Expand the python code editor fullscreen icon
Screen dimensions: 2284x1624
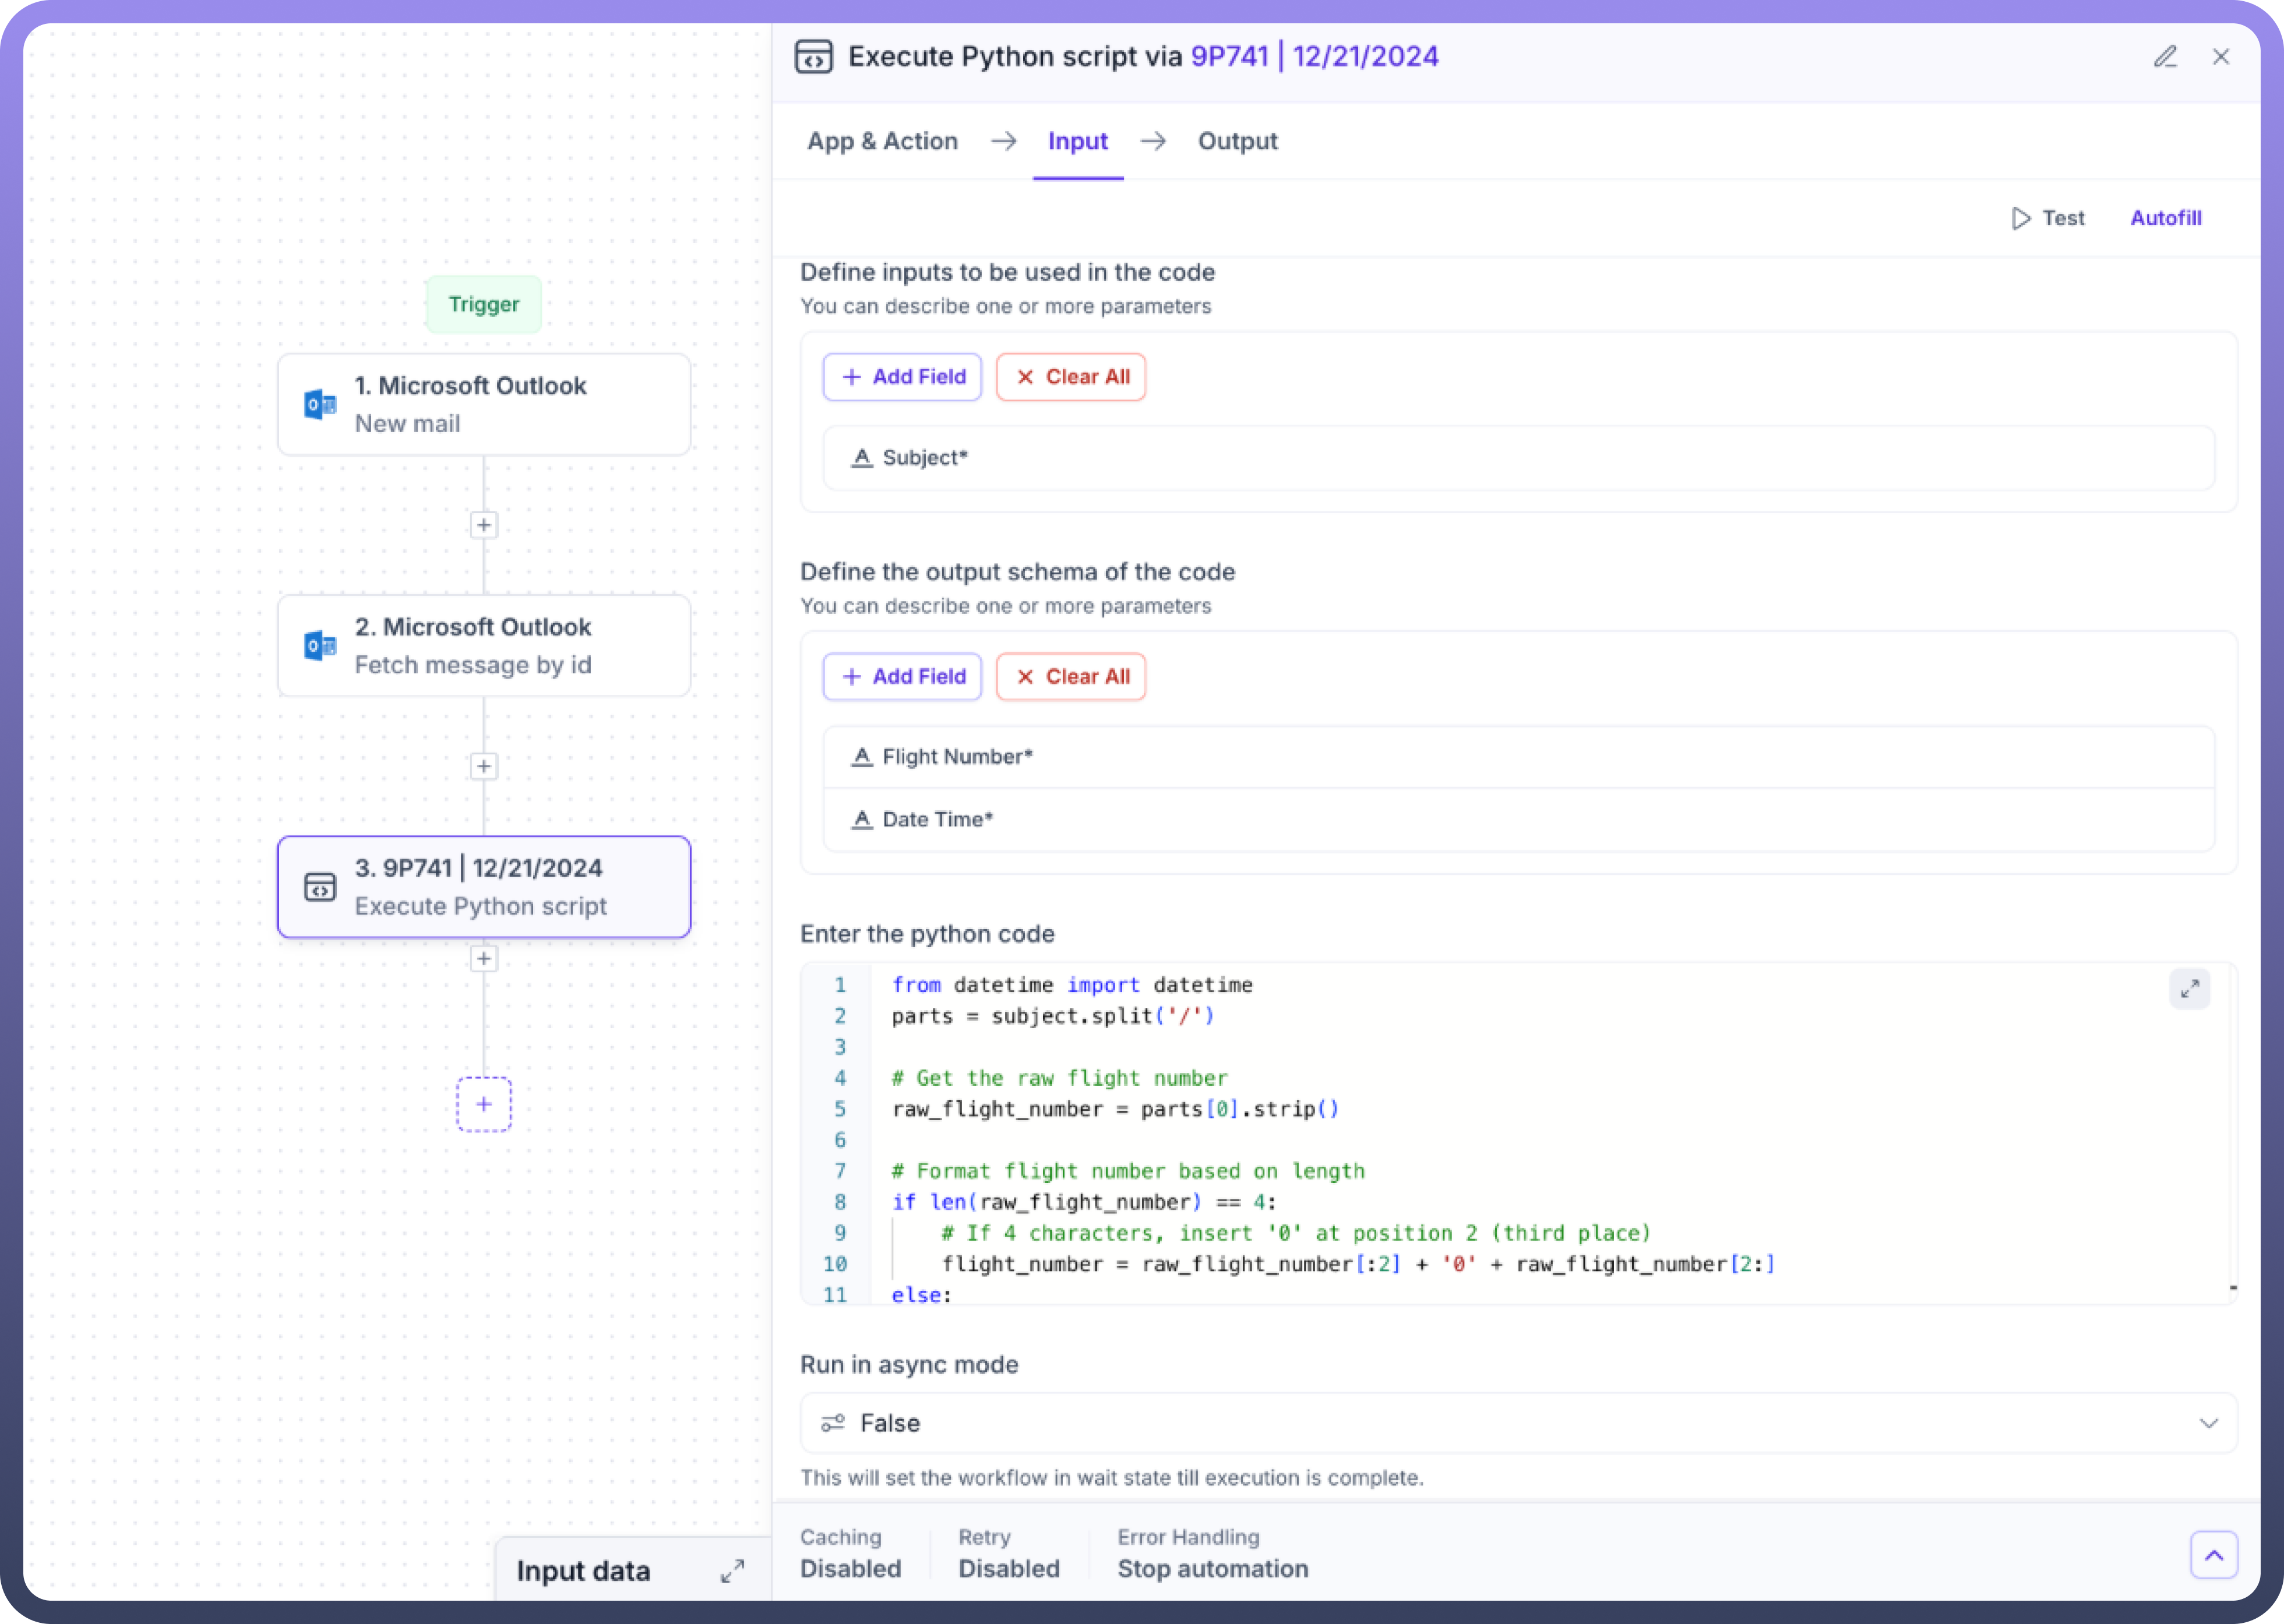pyautogui.click(x=2189, y=988)
